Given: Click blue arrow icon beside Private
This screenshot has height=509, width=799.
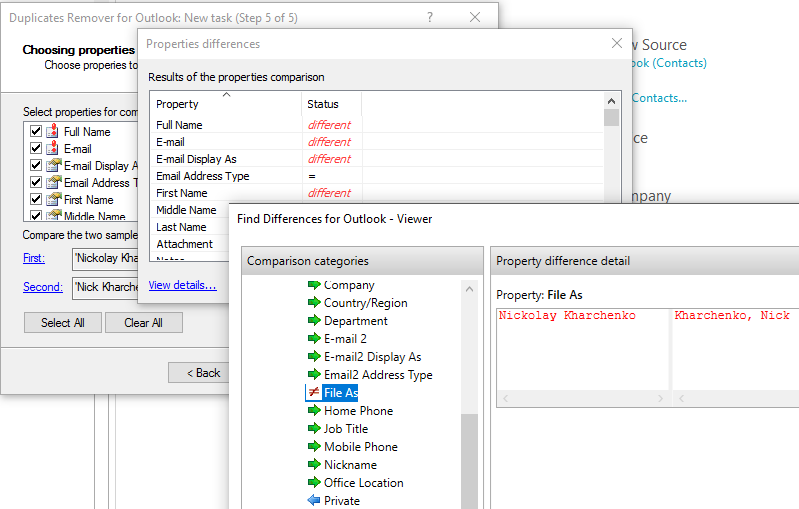Looking at the screenshot, I should [x=314, y=500].
